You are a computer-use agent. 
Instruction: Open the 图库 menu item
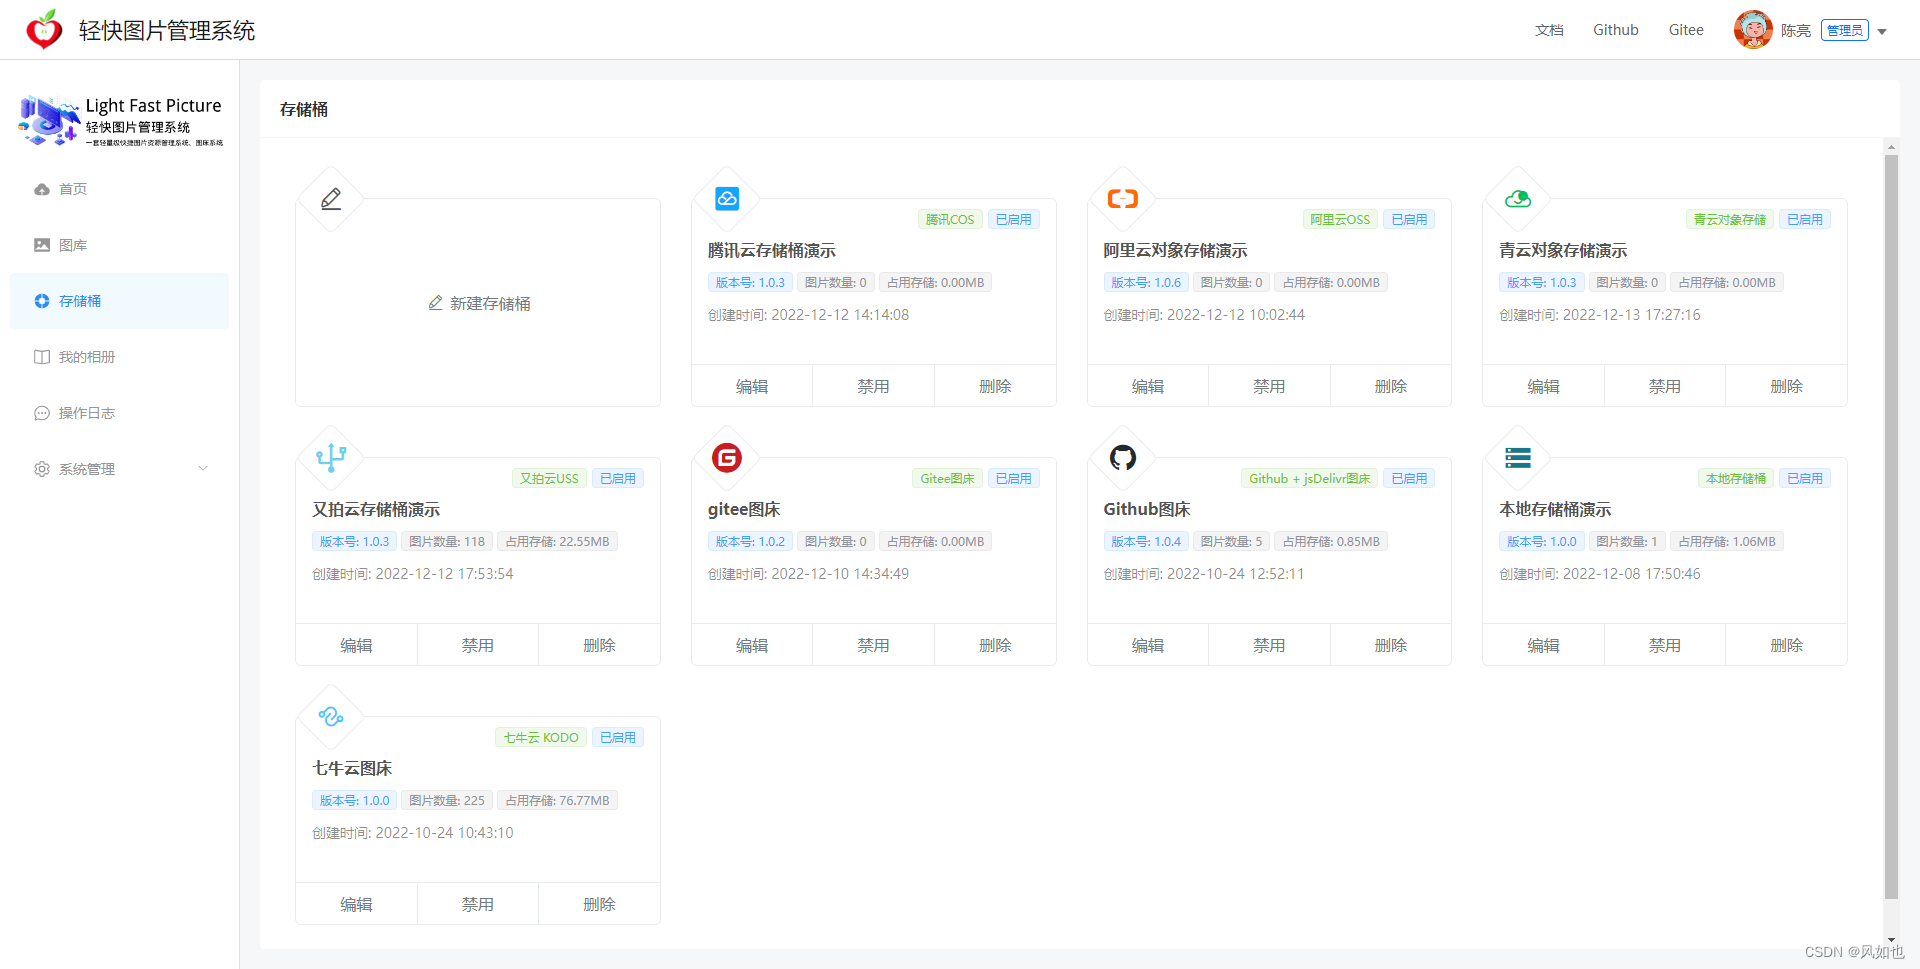(120, 245)
